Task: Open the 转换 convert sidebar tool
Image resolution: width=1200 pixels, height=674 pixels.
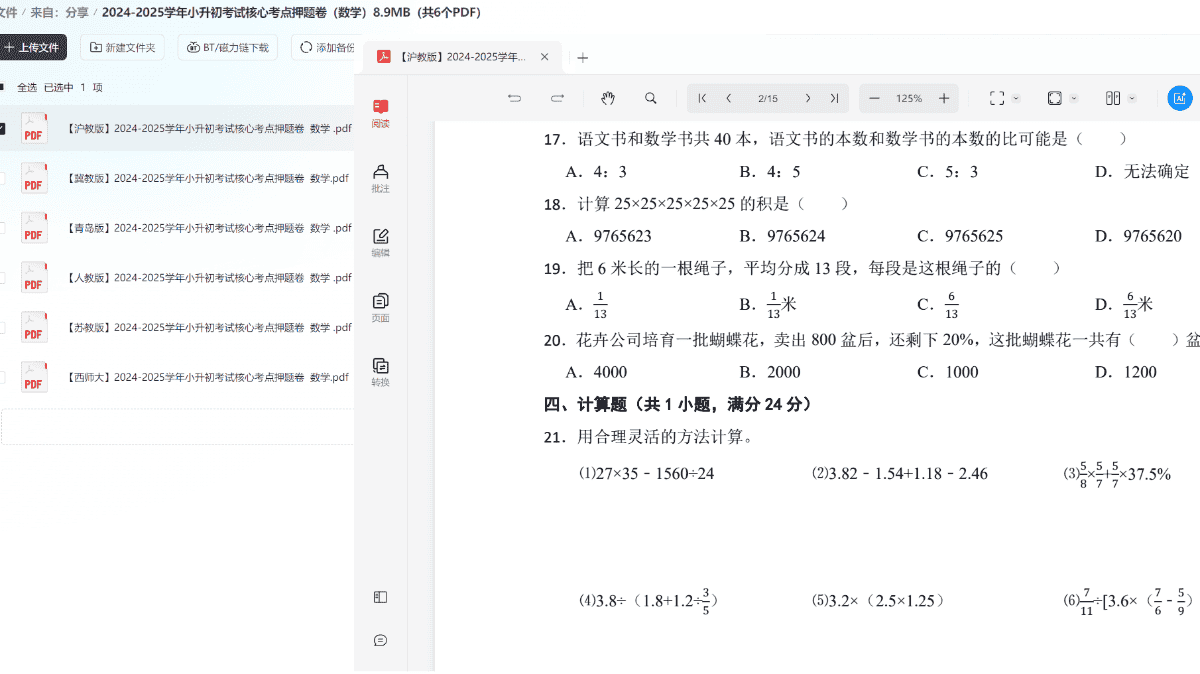Action: coord(380,372)
